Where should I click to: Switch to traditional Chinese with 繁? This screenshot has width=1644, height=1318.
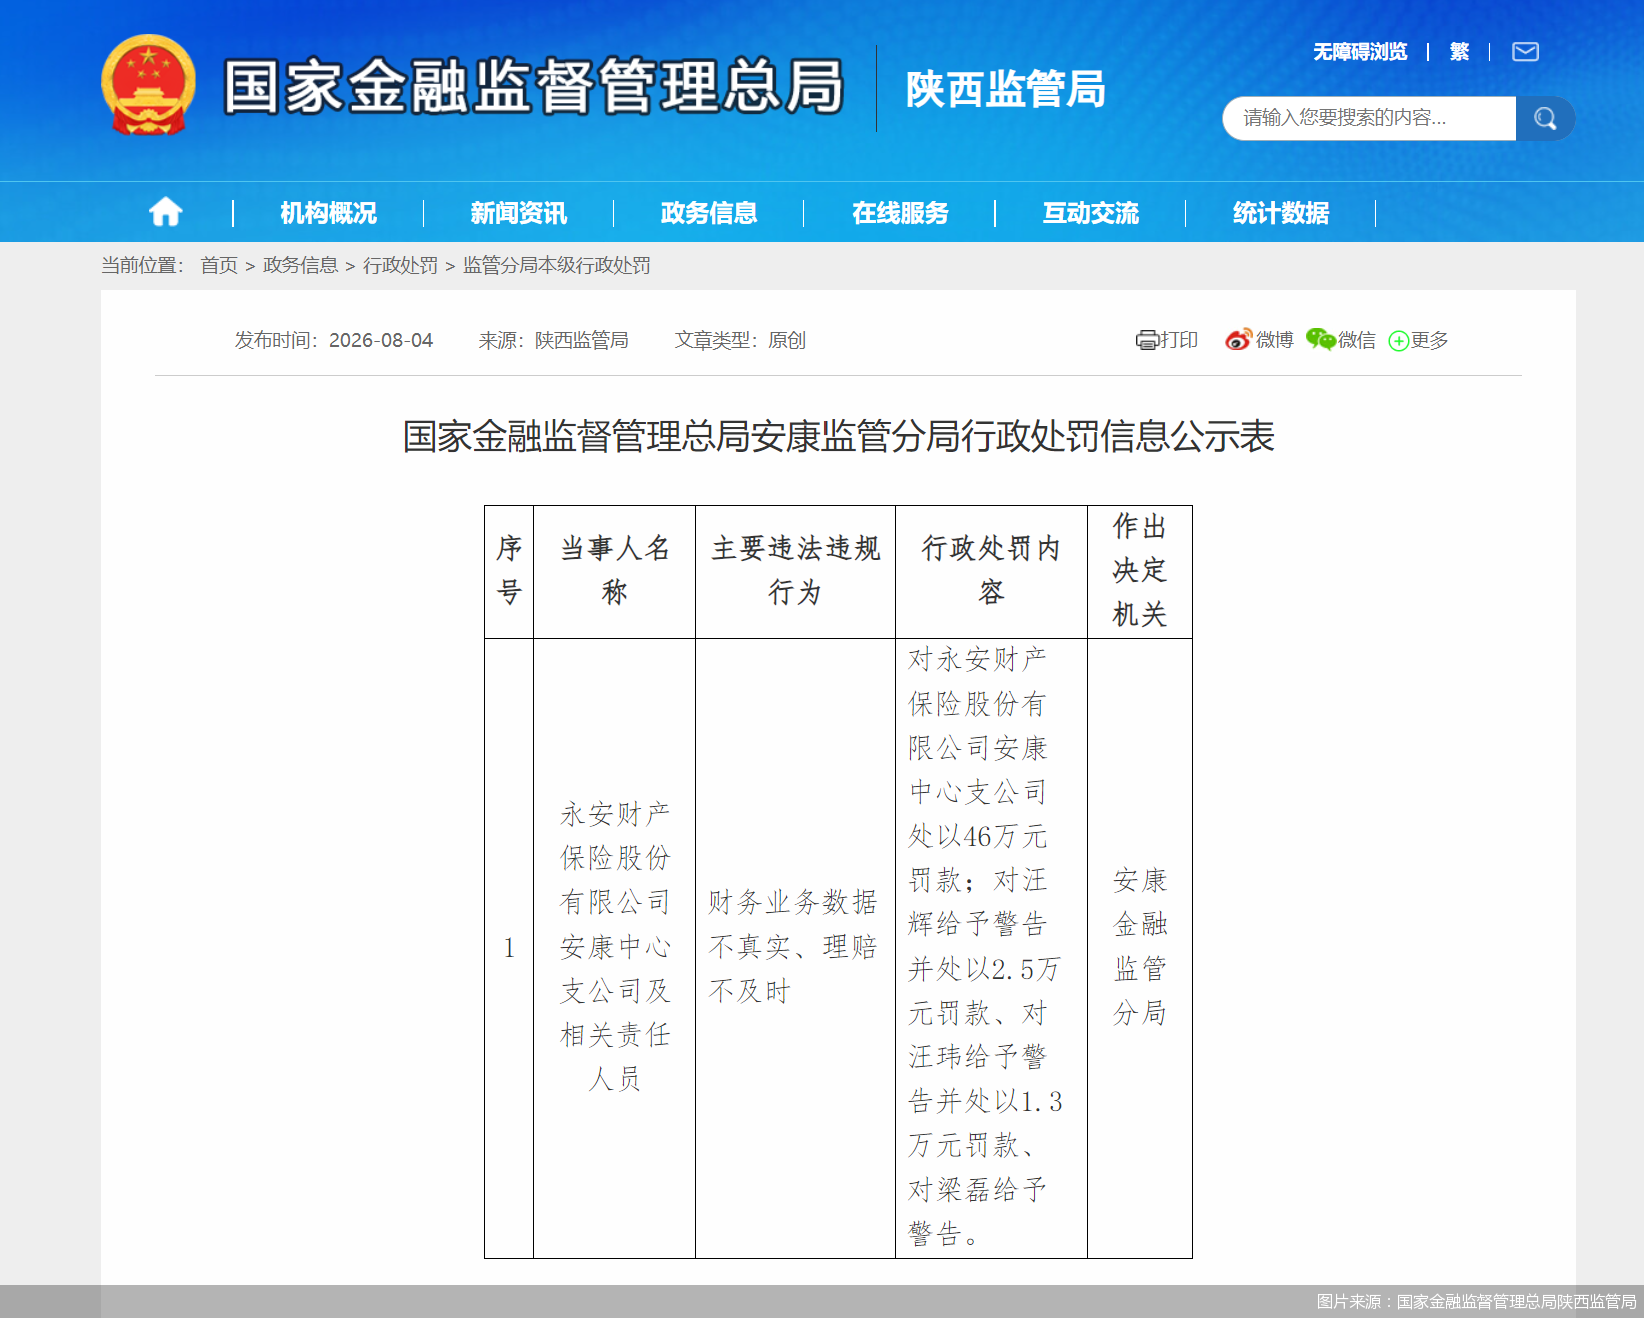pyautogui.click(x=1459, y=52)
